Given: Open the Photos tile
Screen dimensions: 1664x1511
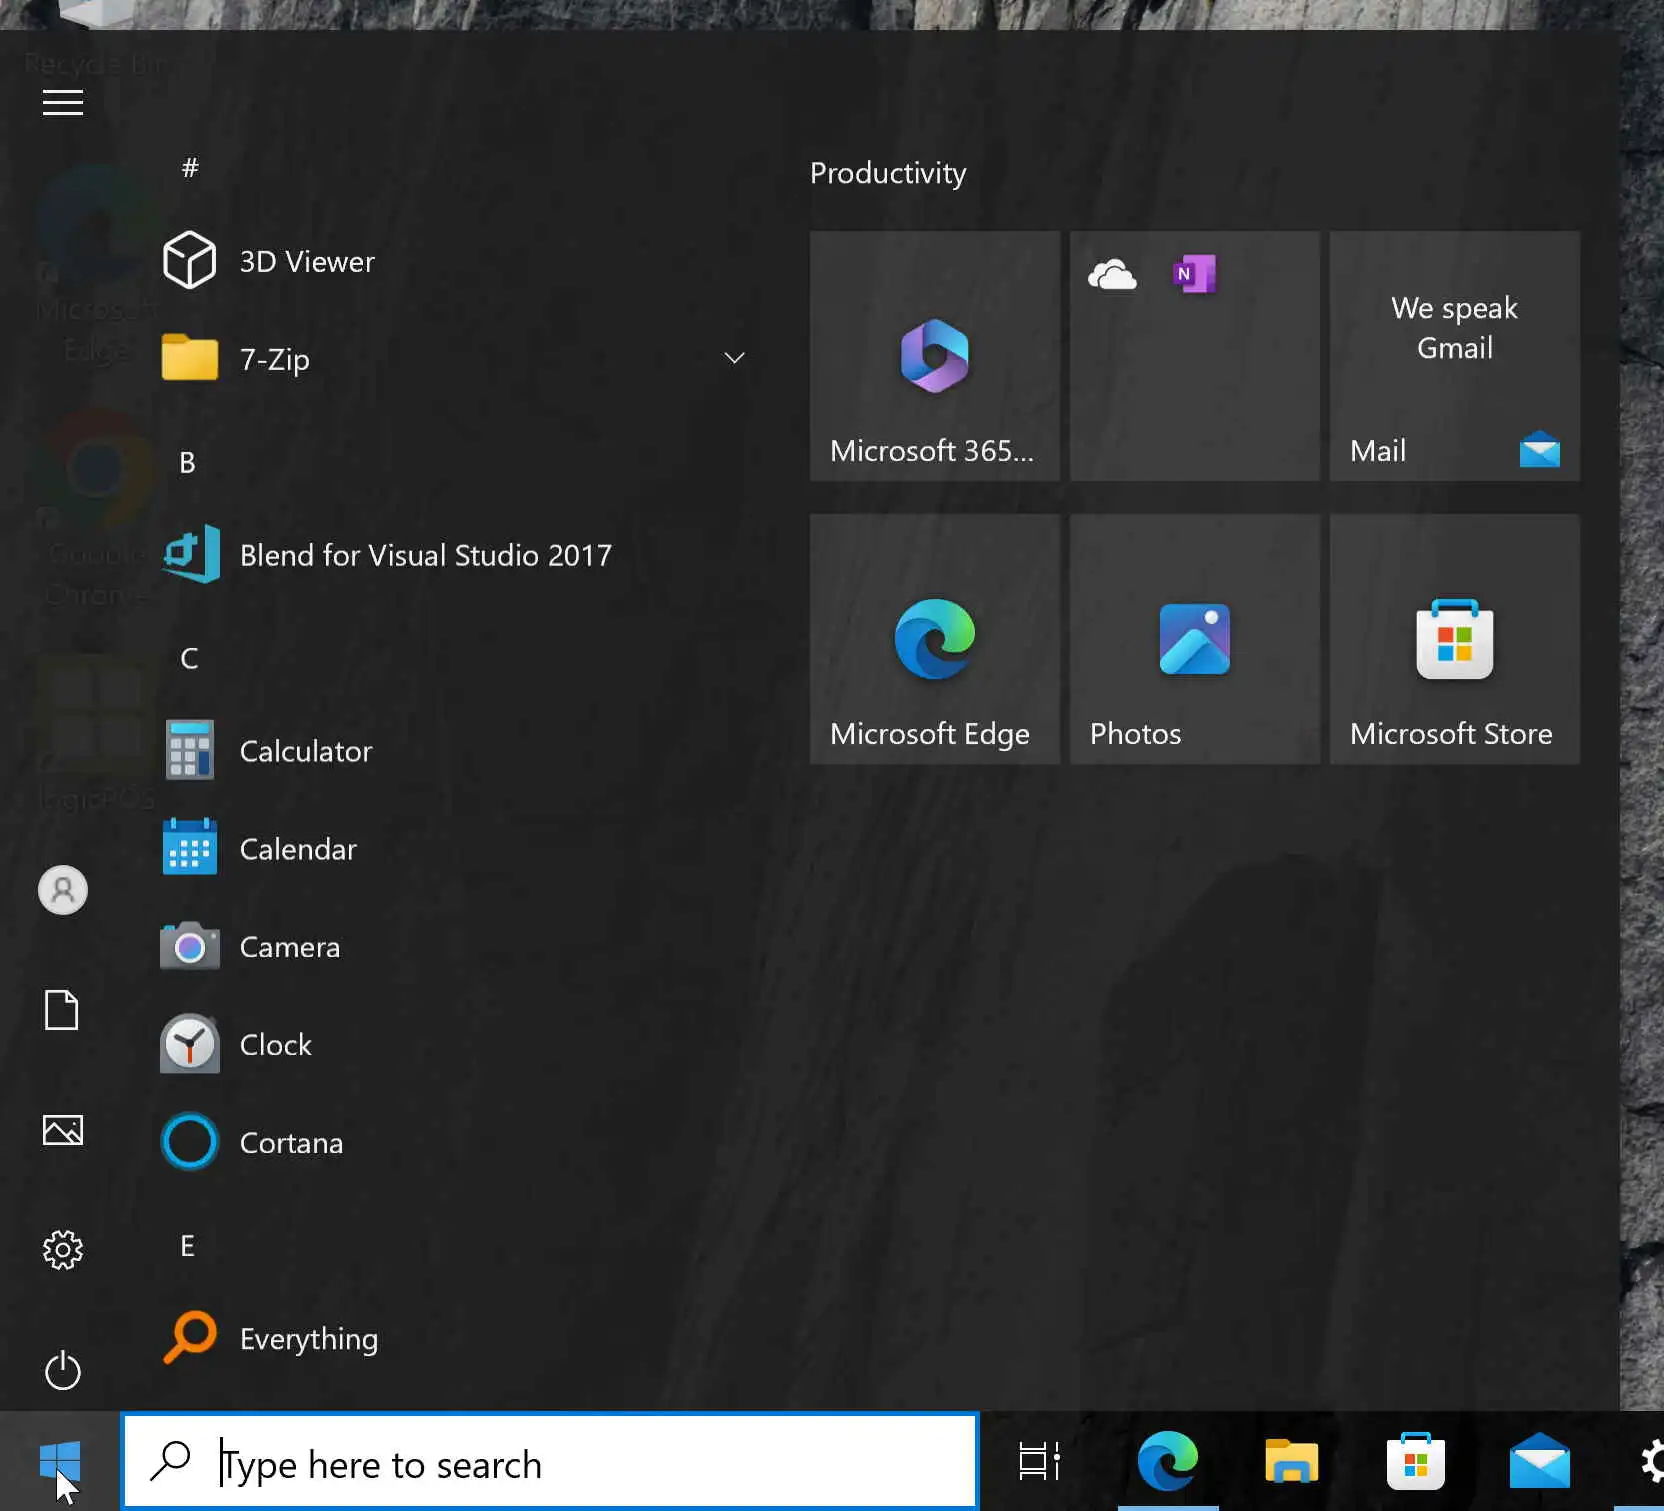Looking at the screenshot, I should click(x=1195, y=639).
